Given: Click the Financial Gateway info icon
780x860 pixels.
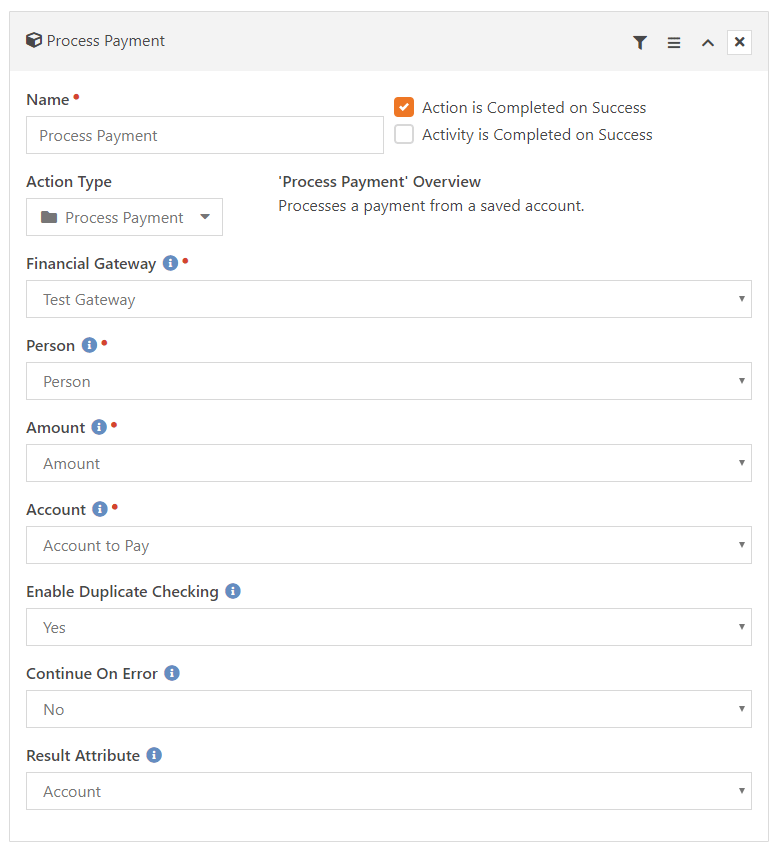Looking at the screenshot, I should pyautogui.click(x=171, y=263).
